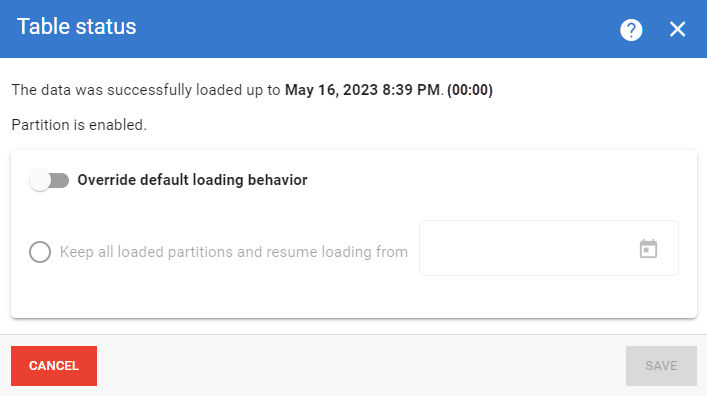Click the resume loading from date field
Screen dimensions: 707x396
click(549, 248)
